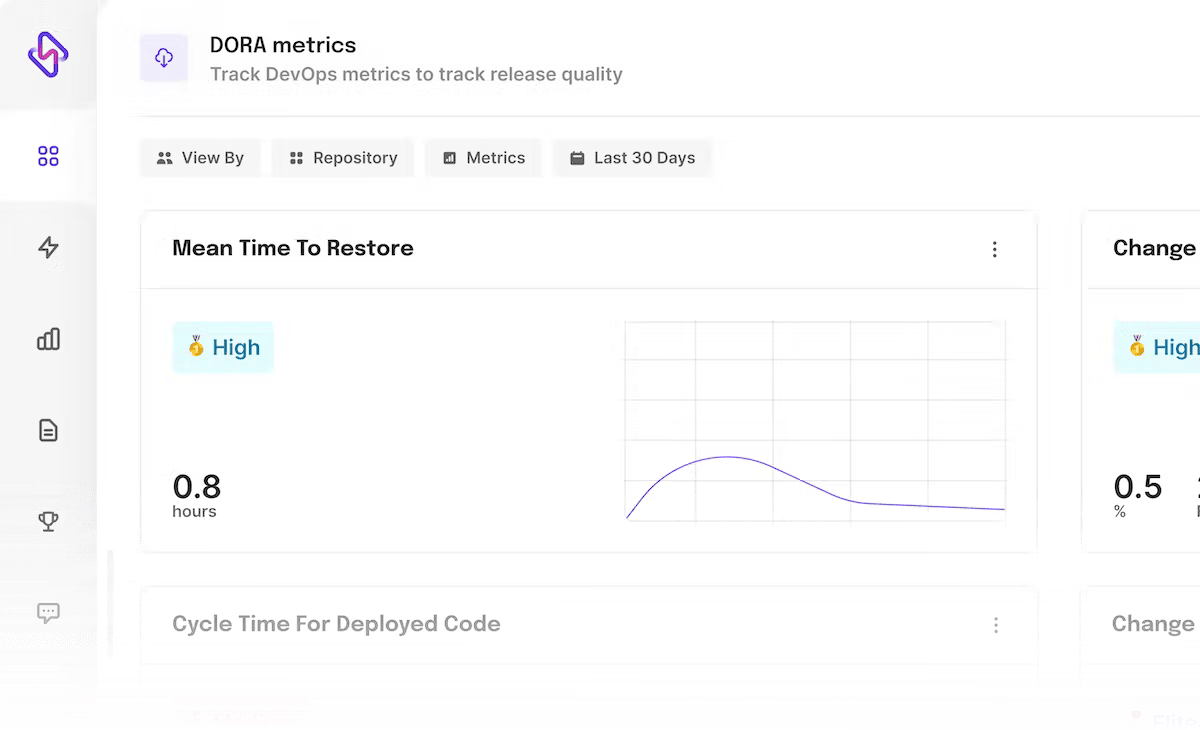Open the bar chart analytics icon
The image size is (1200, 730).
48,339
